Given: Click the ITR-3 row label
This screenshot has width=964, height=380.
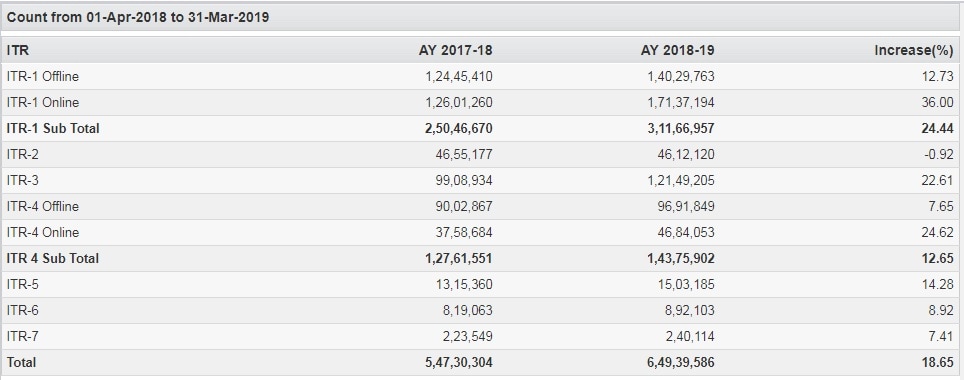Looking at the screenshot, I should click(22, 181).
